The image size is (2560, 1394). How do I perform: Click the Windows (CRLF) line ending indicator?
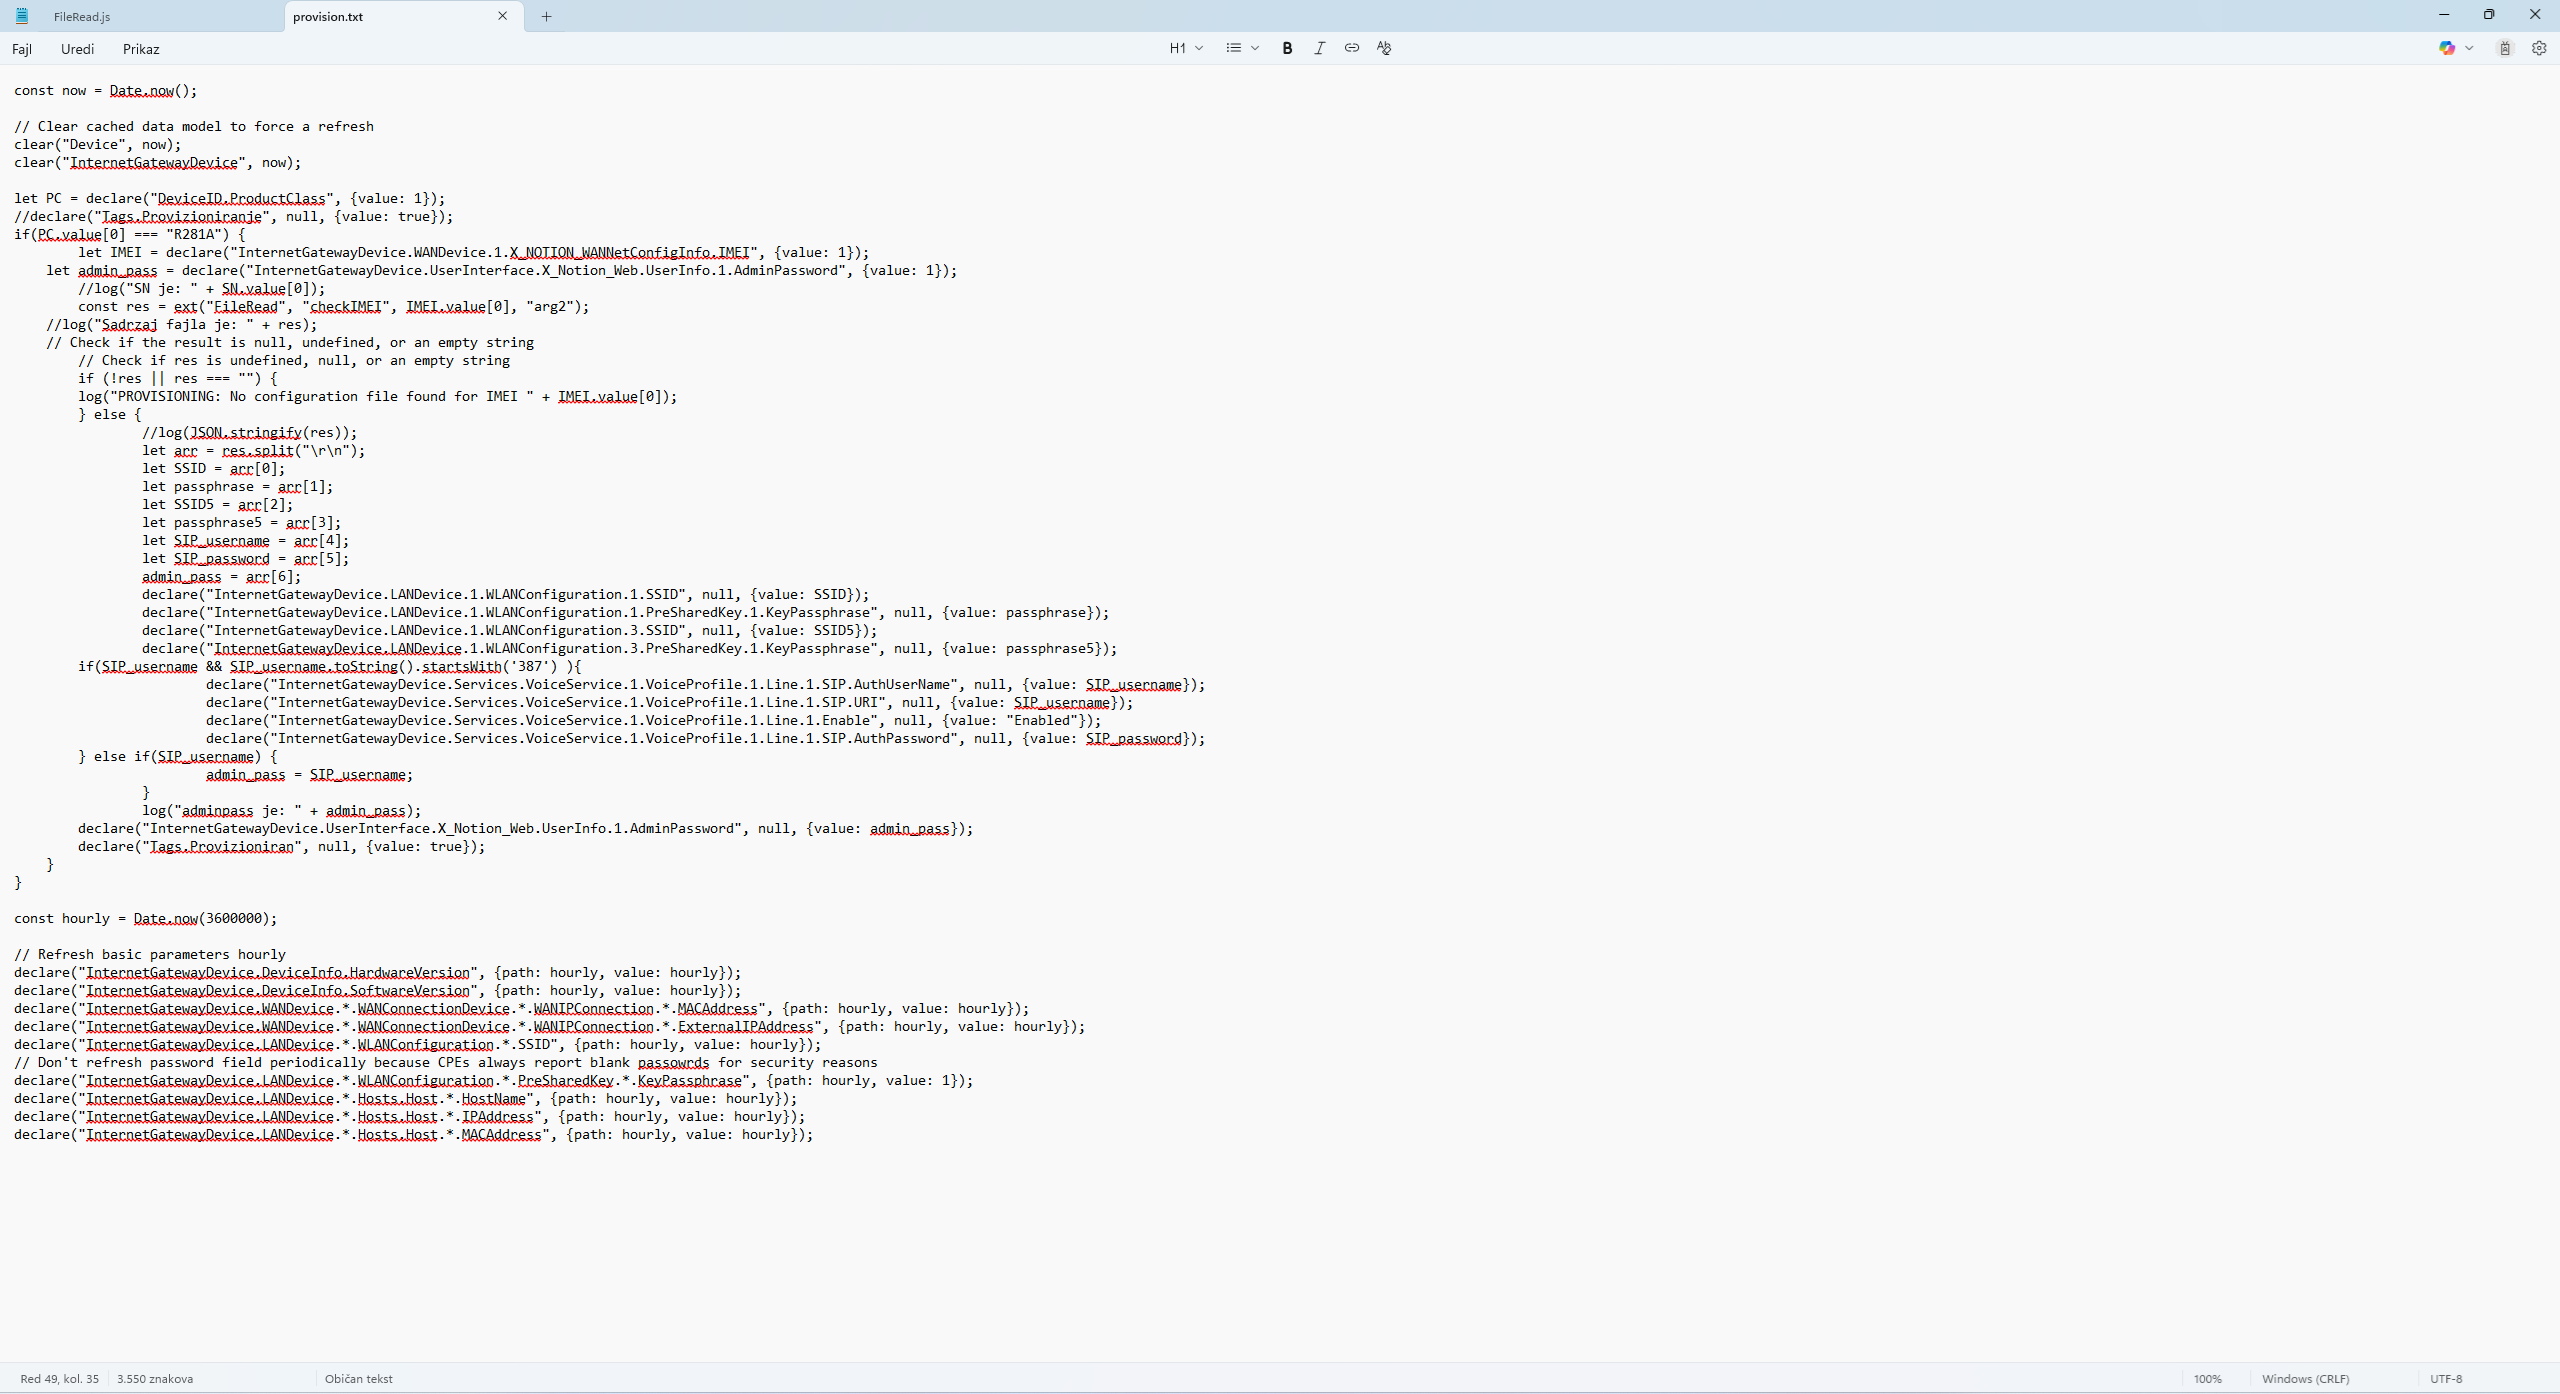tap(2305, 1378)
